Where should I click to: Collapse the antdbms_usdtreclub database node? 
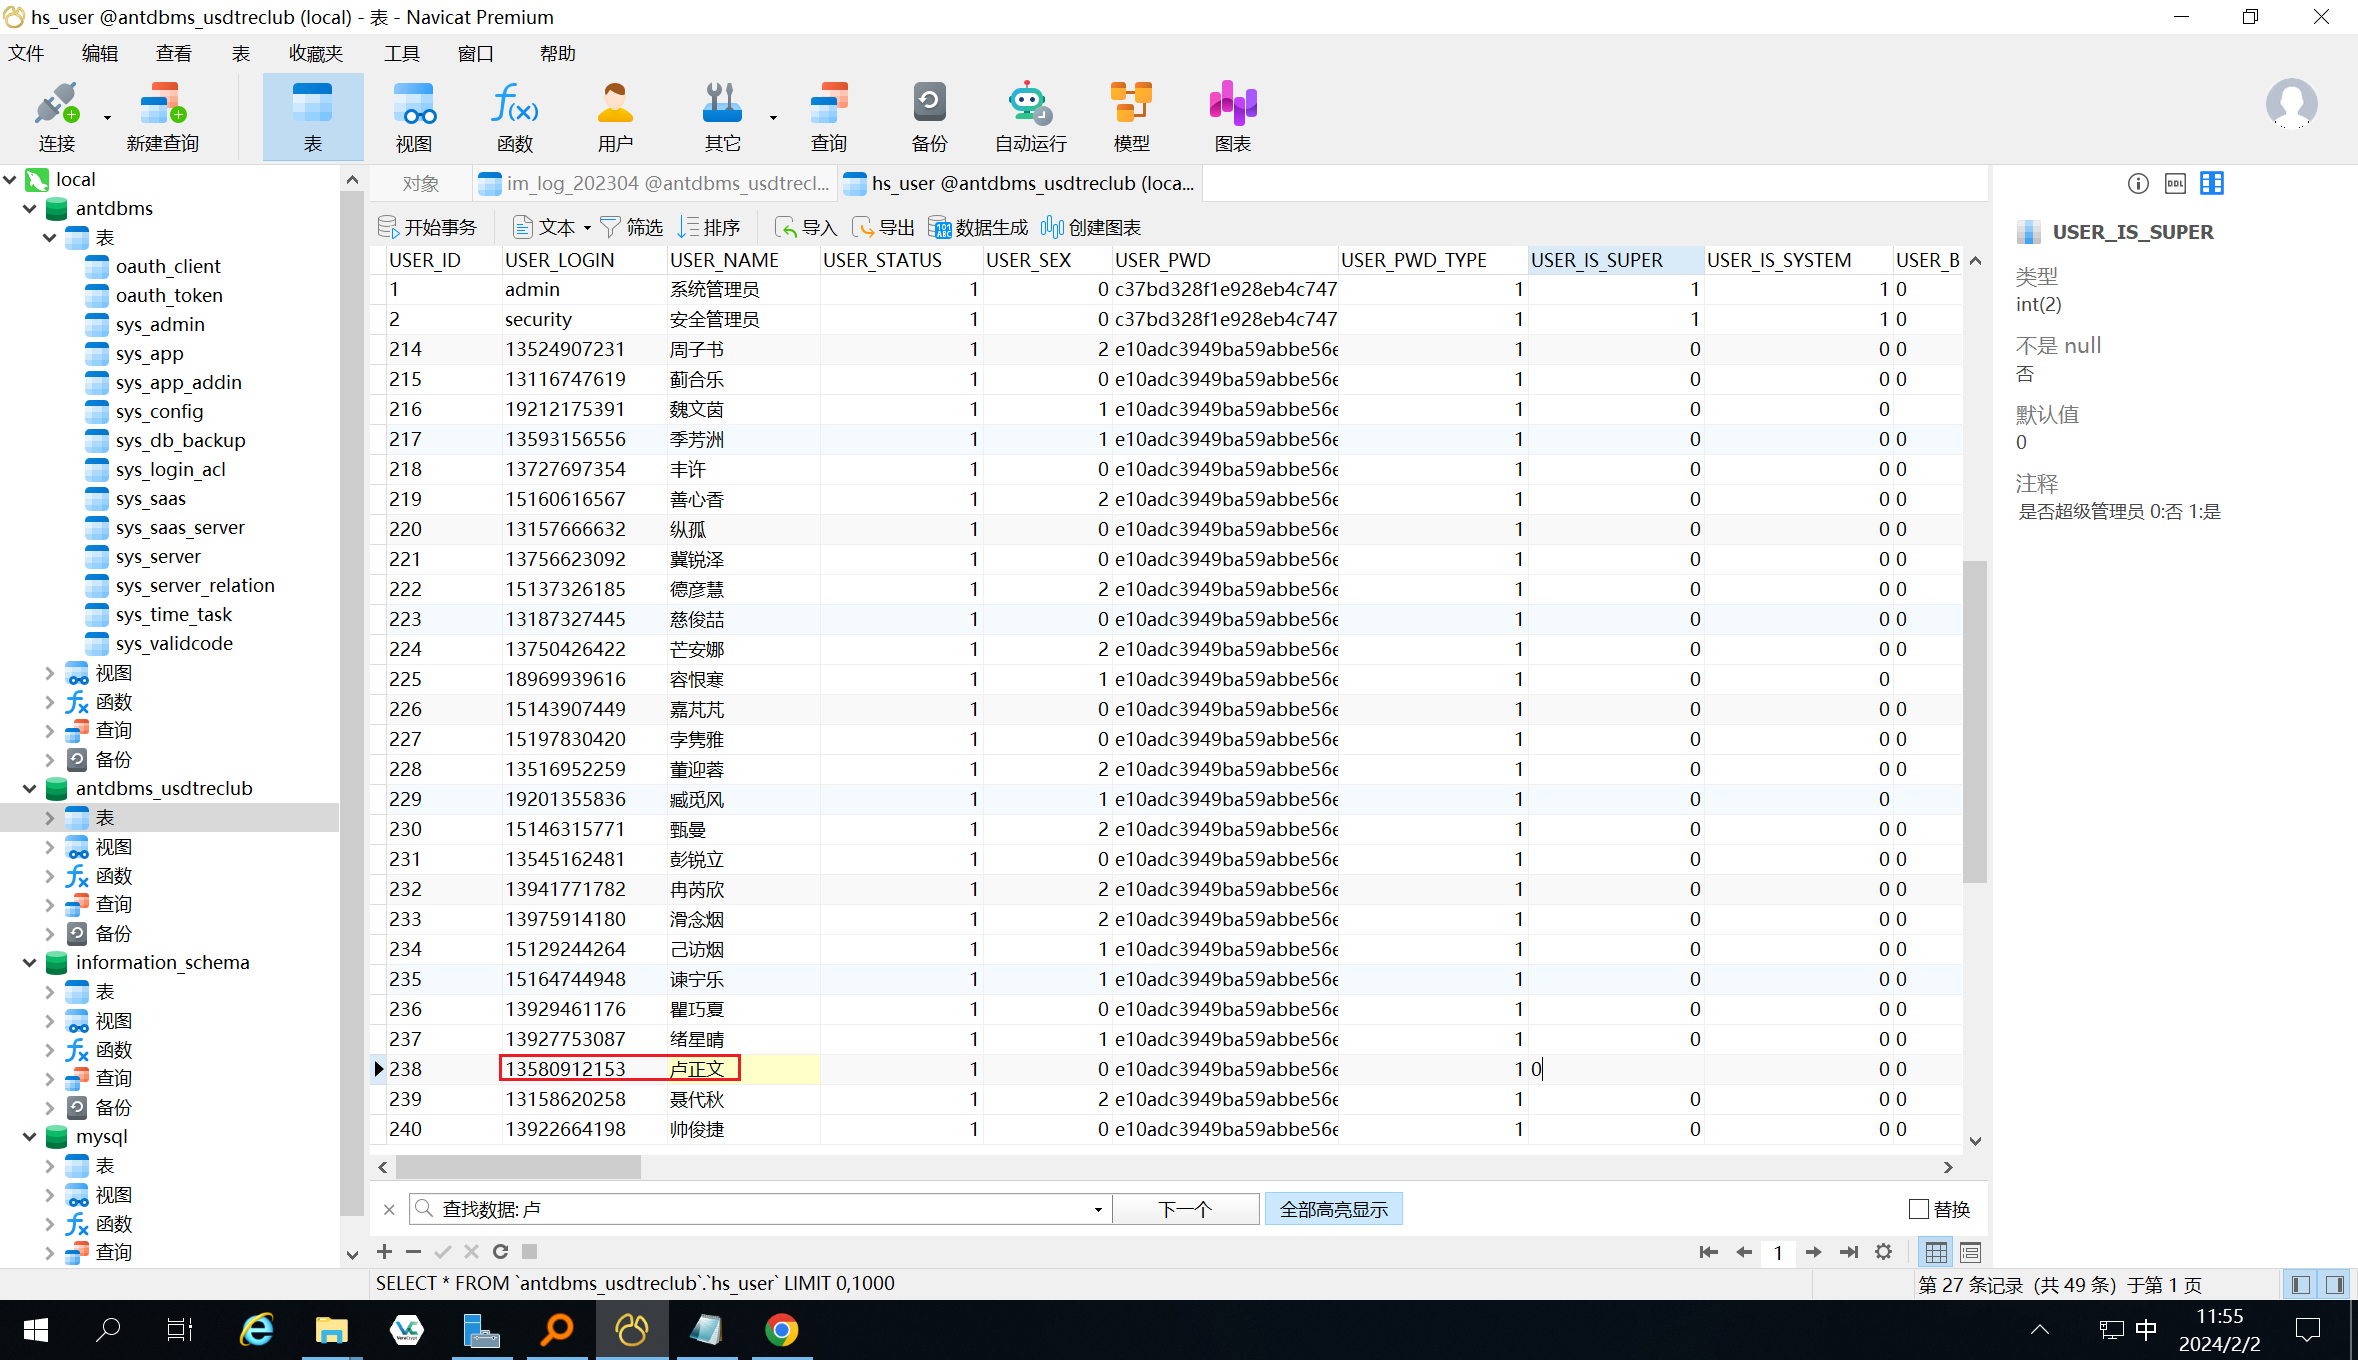coord(30,788)
